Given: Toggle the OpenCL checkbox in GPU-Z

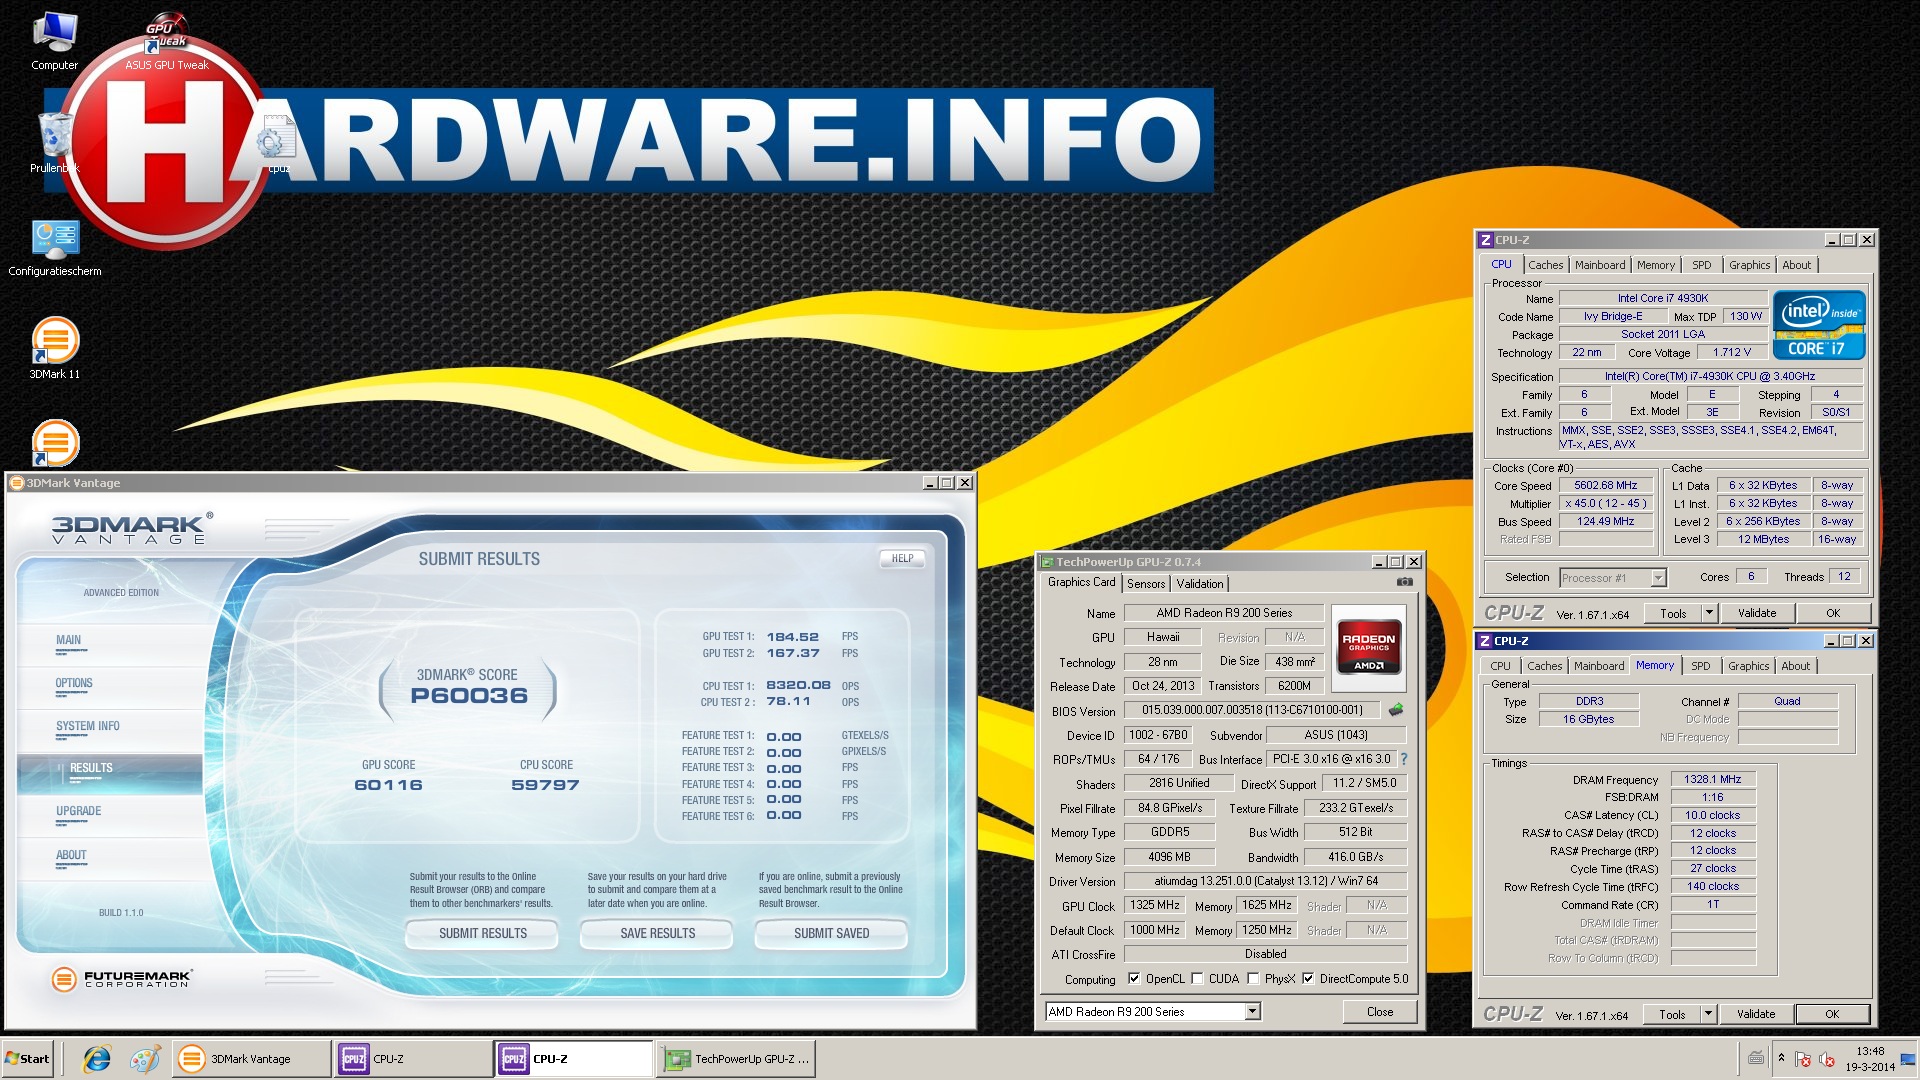Looking at the screenshot, I should pyautogui.click(x=1133, y=979).
